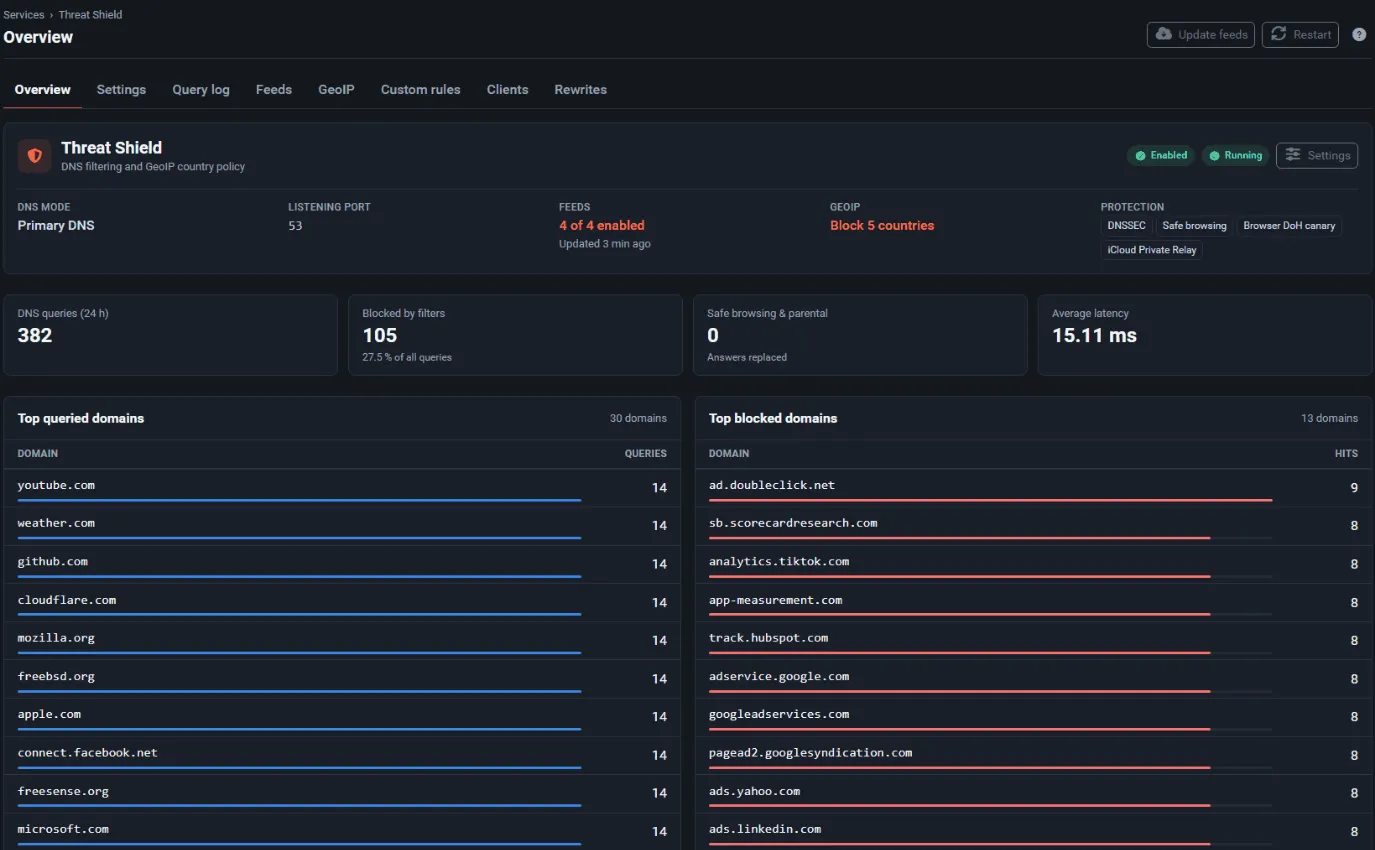Click the Services breadcrumb link
The width and height of the screenshot is (1375, 850).
tap(24, 15)
